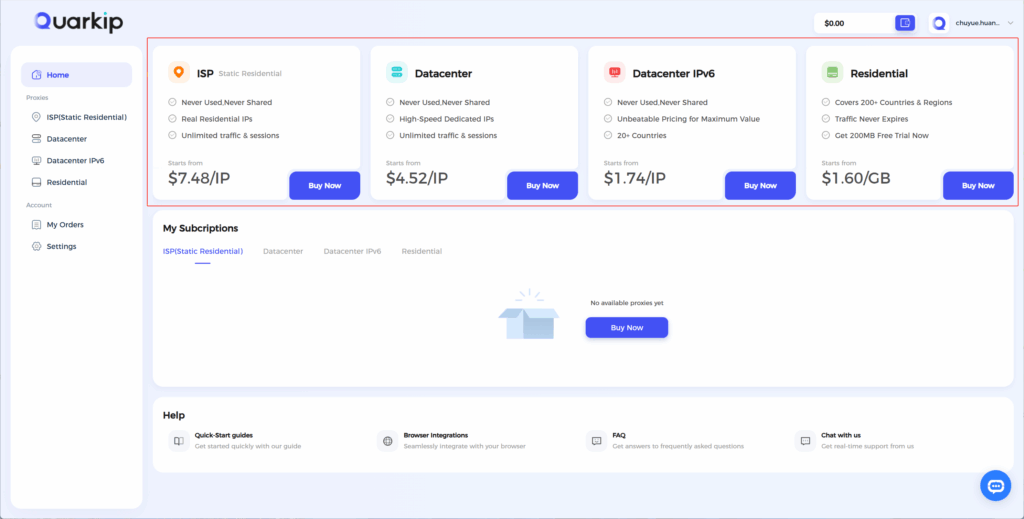This screenshot has width=1024, height=519.
Task: Click 'Unbeatable Pricing for Maximum Value' text
Action: pyautogui.click(x=688, y=119)
